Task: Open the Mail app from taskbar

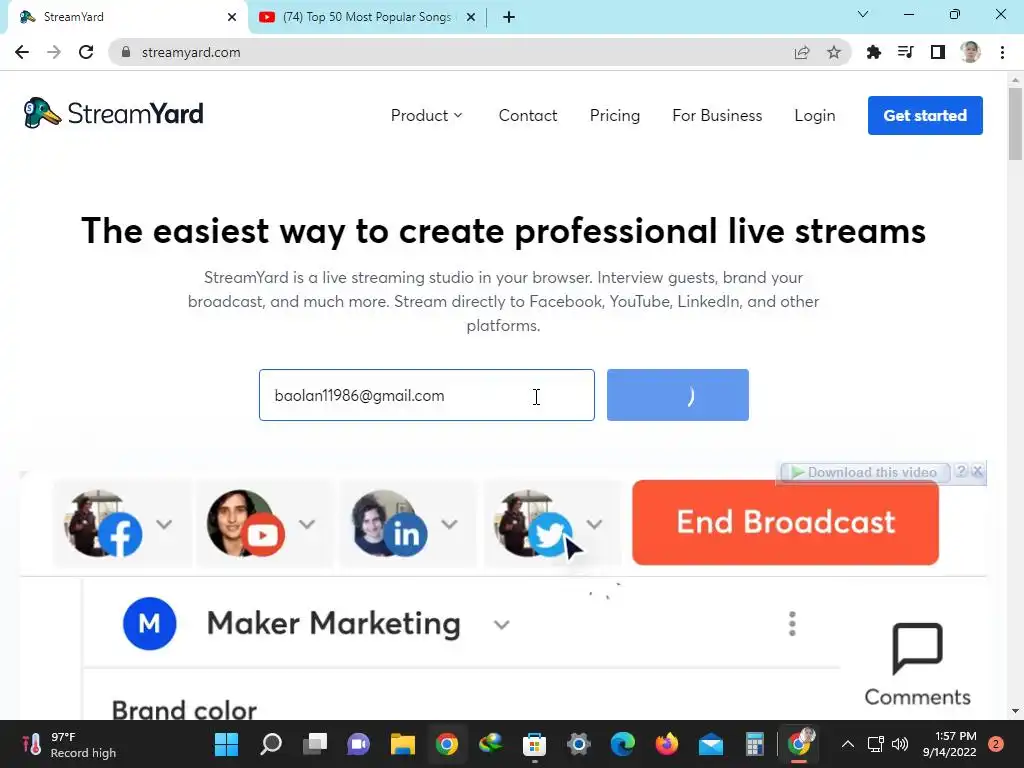Action: coord(711,744)
